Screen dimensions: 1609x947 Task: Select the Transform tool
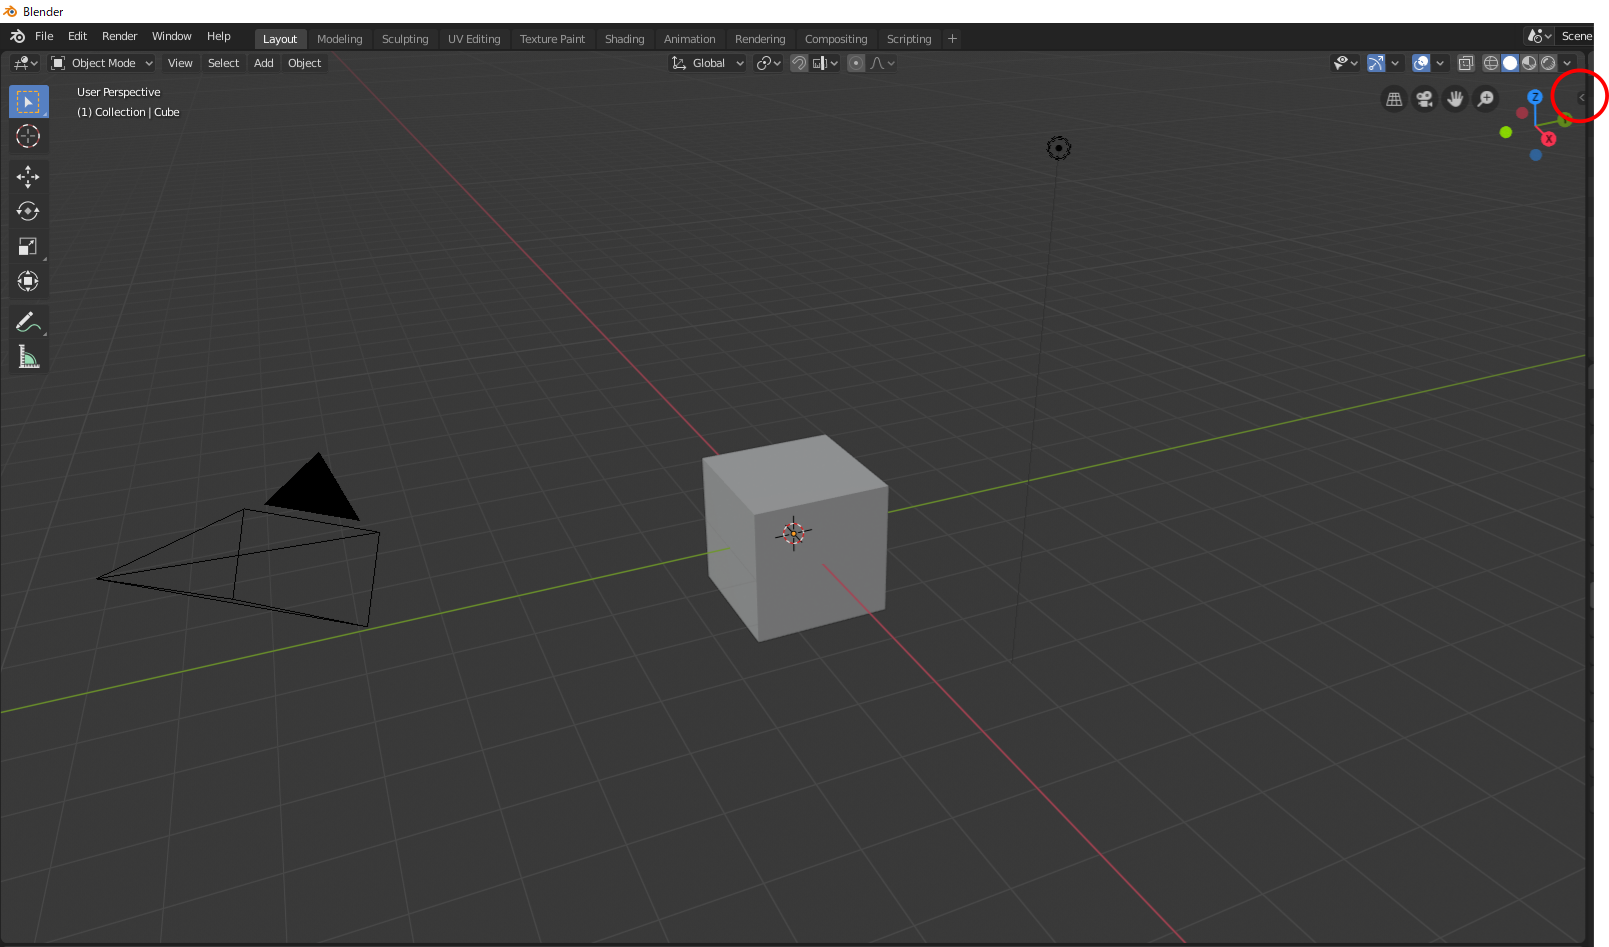(28, 281)
